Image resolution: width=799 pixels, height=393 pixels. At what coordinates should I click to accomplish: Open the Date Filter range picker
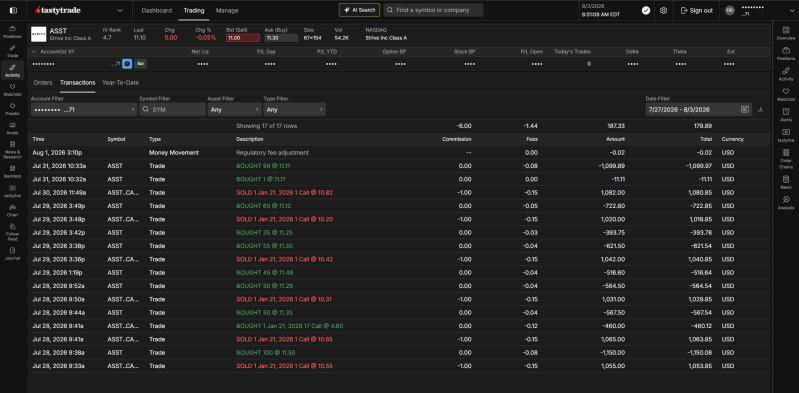(x=699, y=109)
